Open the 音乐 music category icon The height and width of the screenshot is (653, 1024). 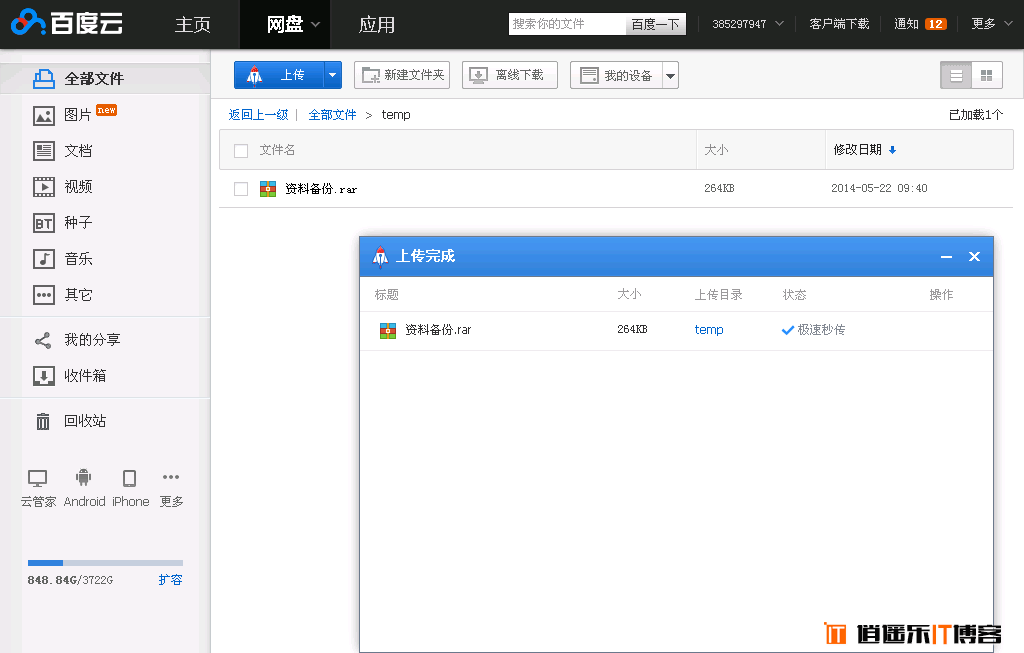tap(44, 259)
